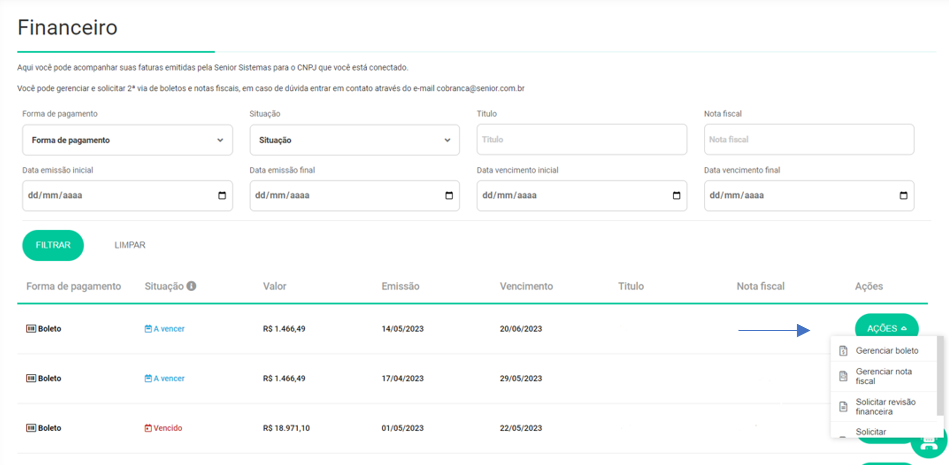Click the Situação info icon
This screenshot has height=465, width=949.
click(x=191, y=286)
